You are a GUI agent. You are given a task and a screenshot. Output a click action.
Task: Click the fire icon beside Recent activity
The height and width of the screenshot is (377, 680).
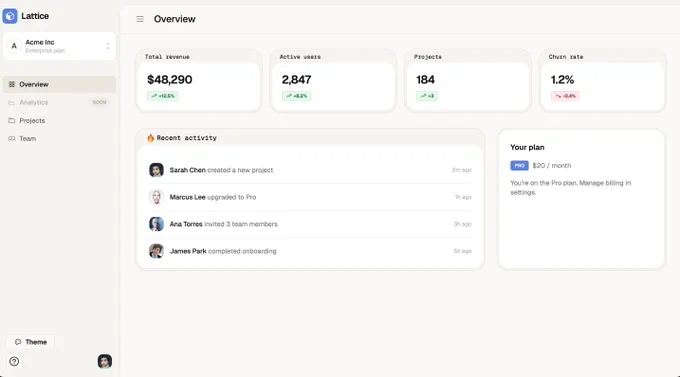coord(150,138)
